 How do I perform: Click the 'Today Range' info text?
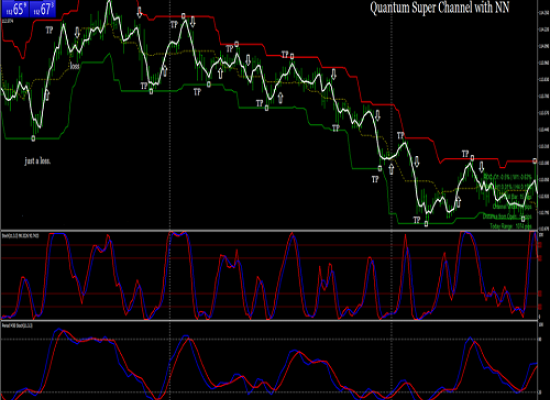[510, 226]
